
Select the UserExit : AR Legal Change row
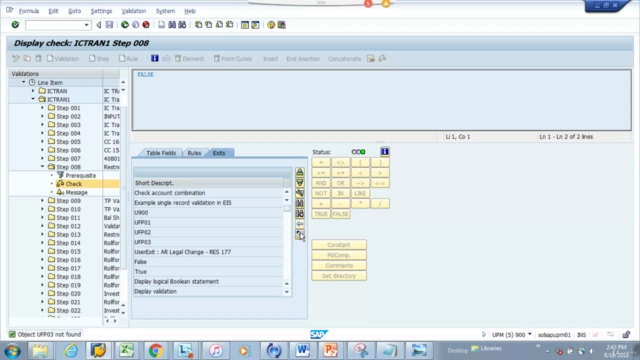(208, 252)
